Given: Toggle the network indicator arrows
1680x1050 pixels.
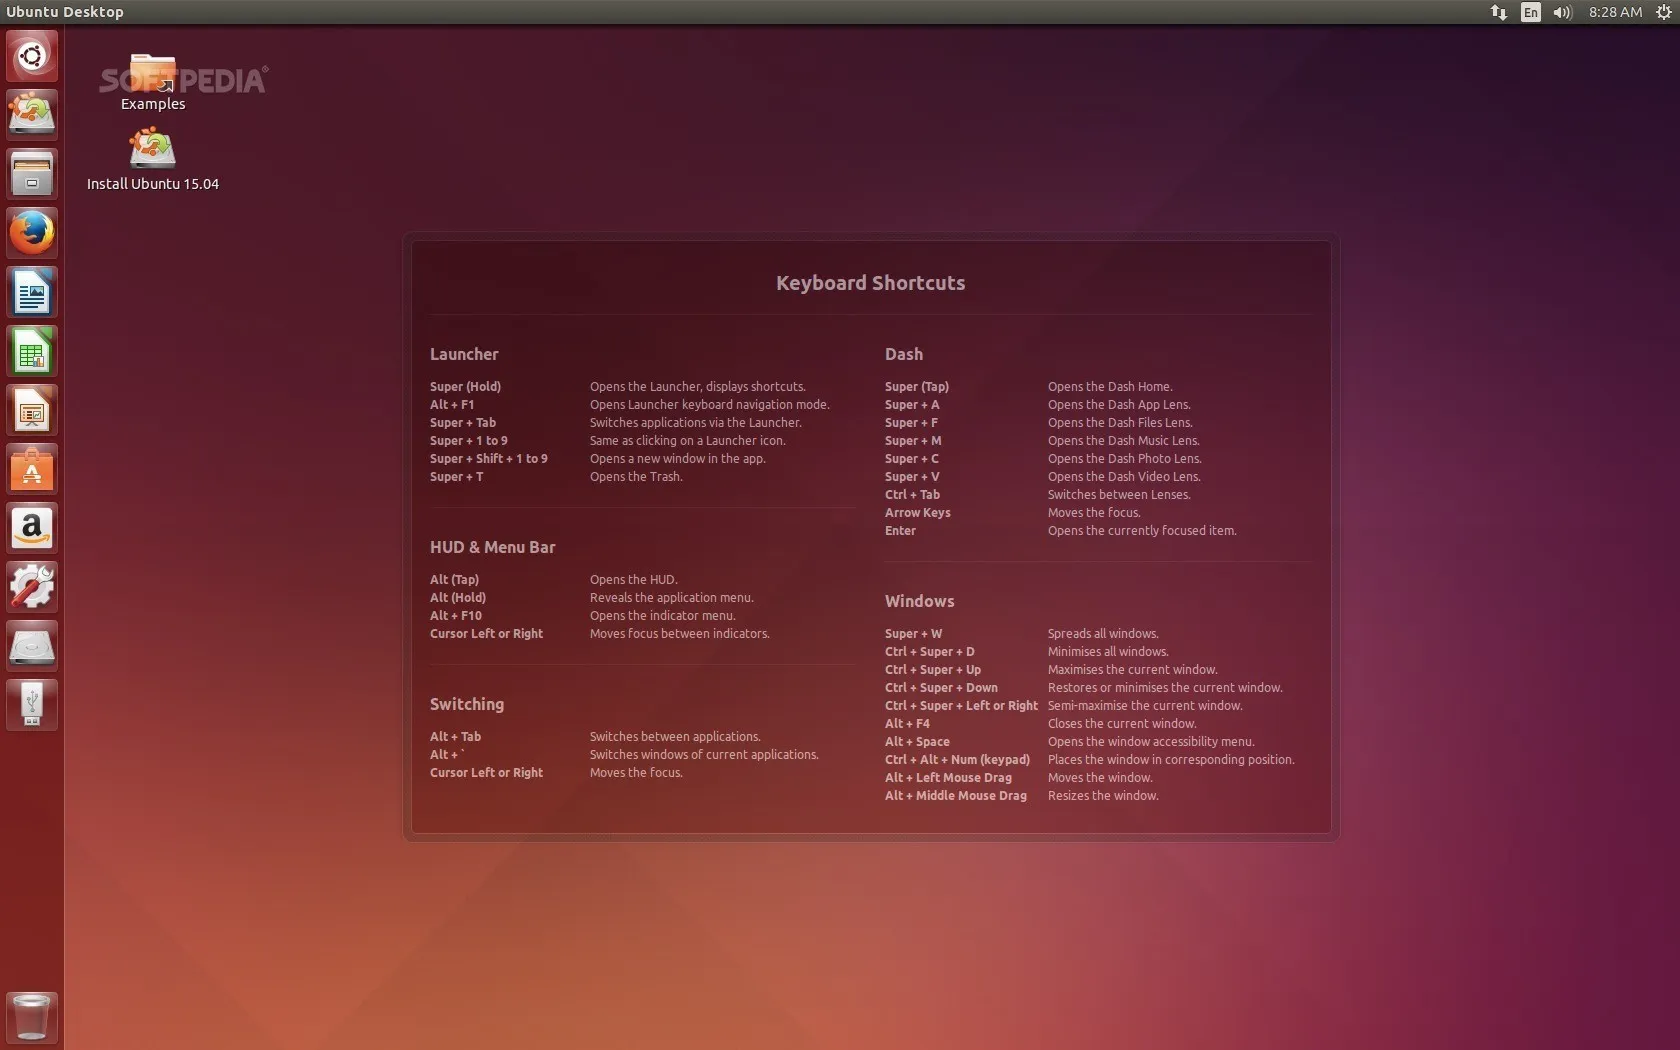Looking at the screenshot, I should (1498, 12).
